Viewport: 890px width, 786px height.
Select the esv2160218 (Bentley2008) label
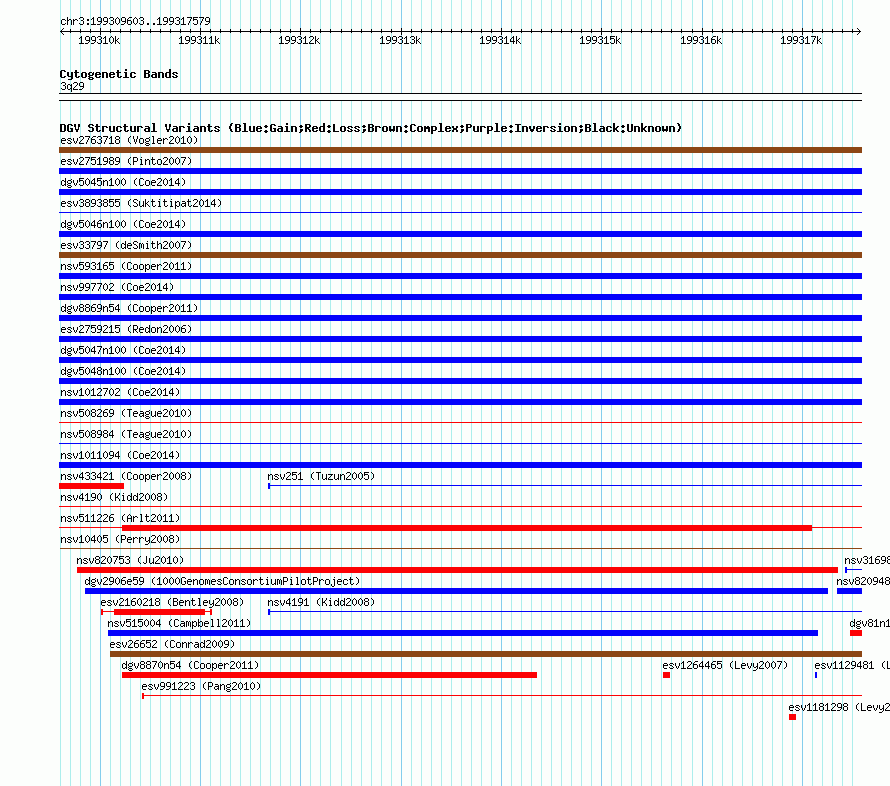[172, 602]
